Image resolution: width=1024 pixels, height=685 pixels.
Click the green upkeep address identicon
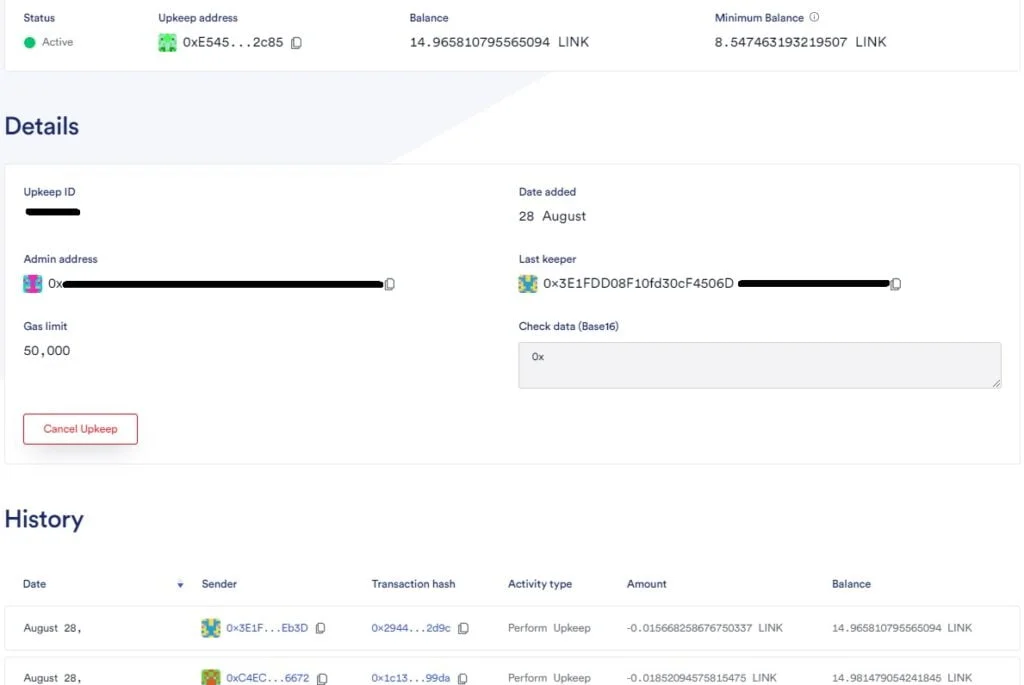pyautogui.click(x=167, y=42)
